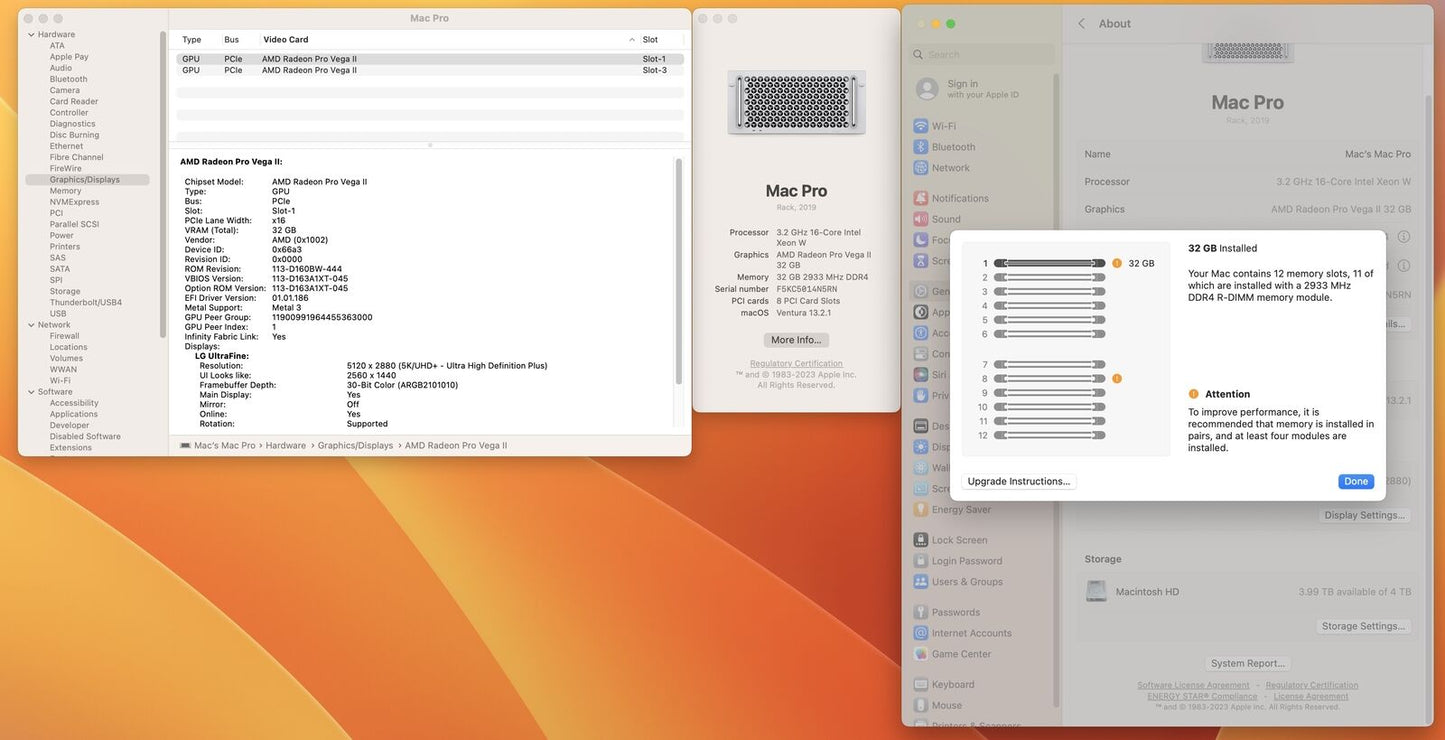Click More Info in About This Mac
The height and width of the screenshot is (740, 1445).
tap(796, 340)
